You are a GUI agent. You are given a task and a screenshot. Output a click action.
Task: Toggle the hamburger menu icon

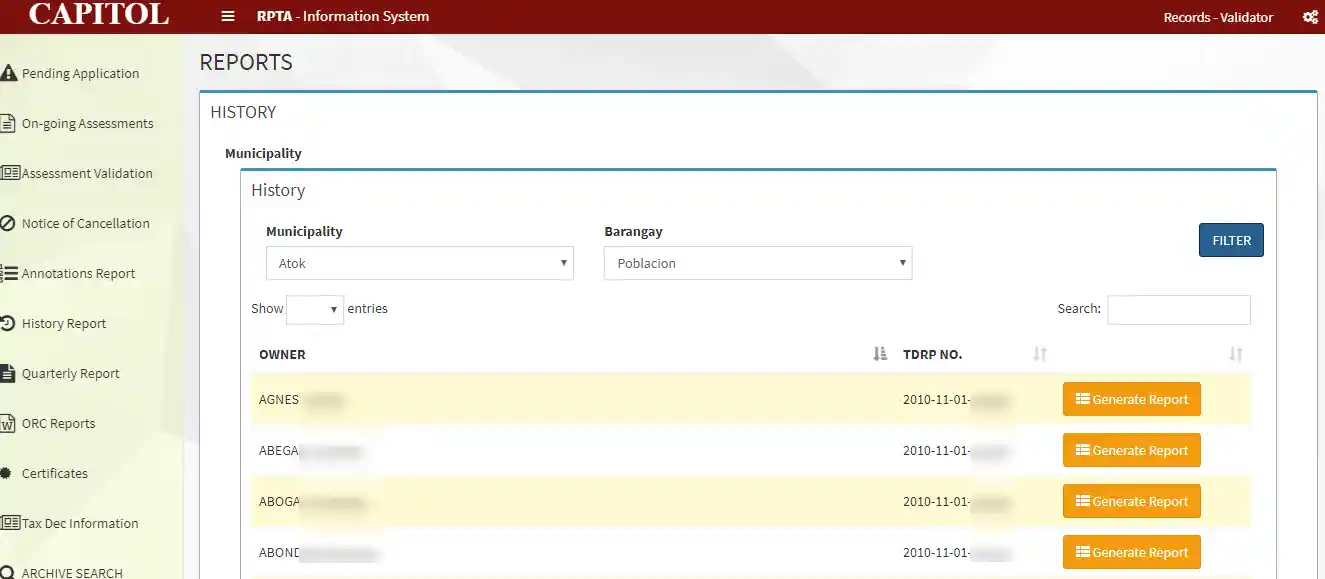(x=228, y=17)
